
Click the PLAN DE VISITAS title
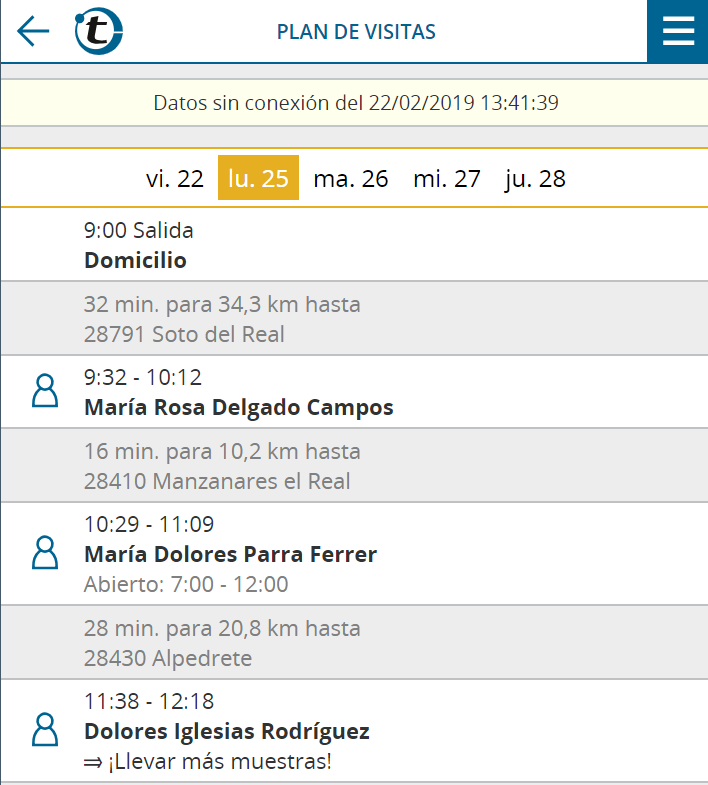(356, 32)
